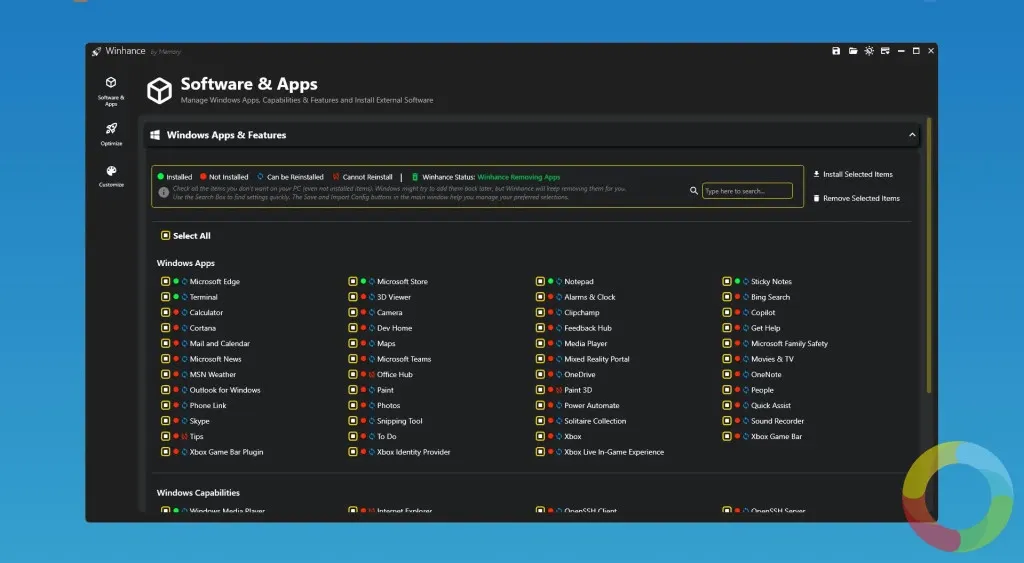The width and height of the screenshot is (1024, 563).
Task: Click the save config floppy disk icon
Action: (836, 51)
